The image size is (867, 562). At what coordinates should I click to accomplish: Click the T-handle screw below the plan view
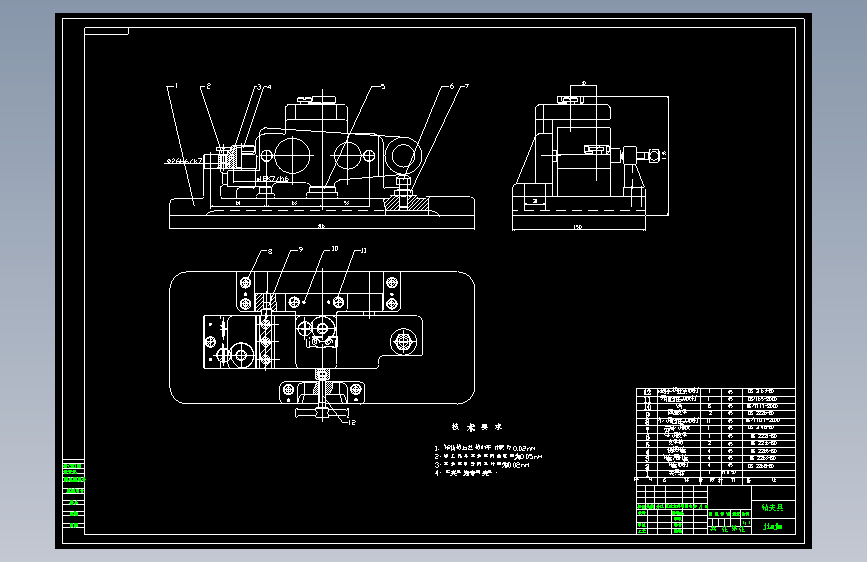(322, 412)
